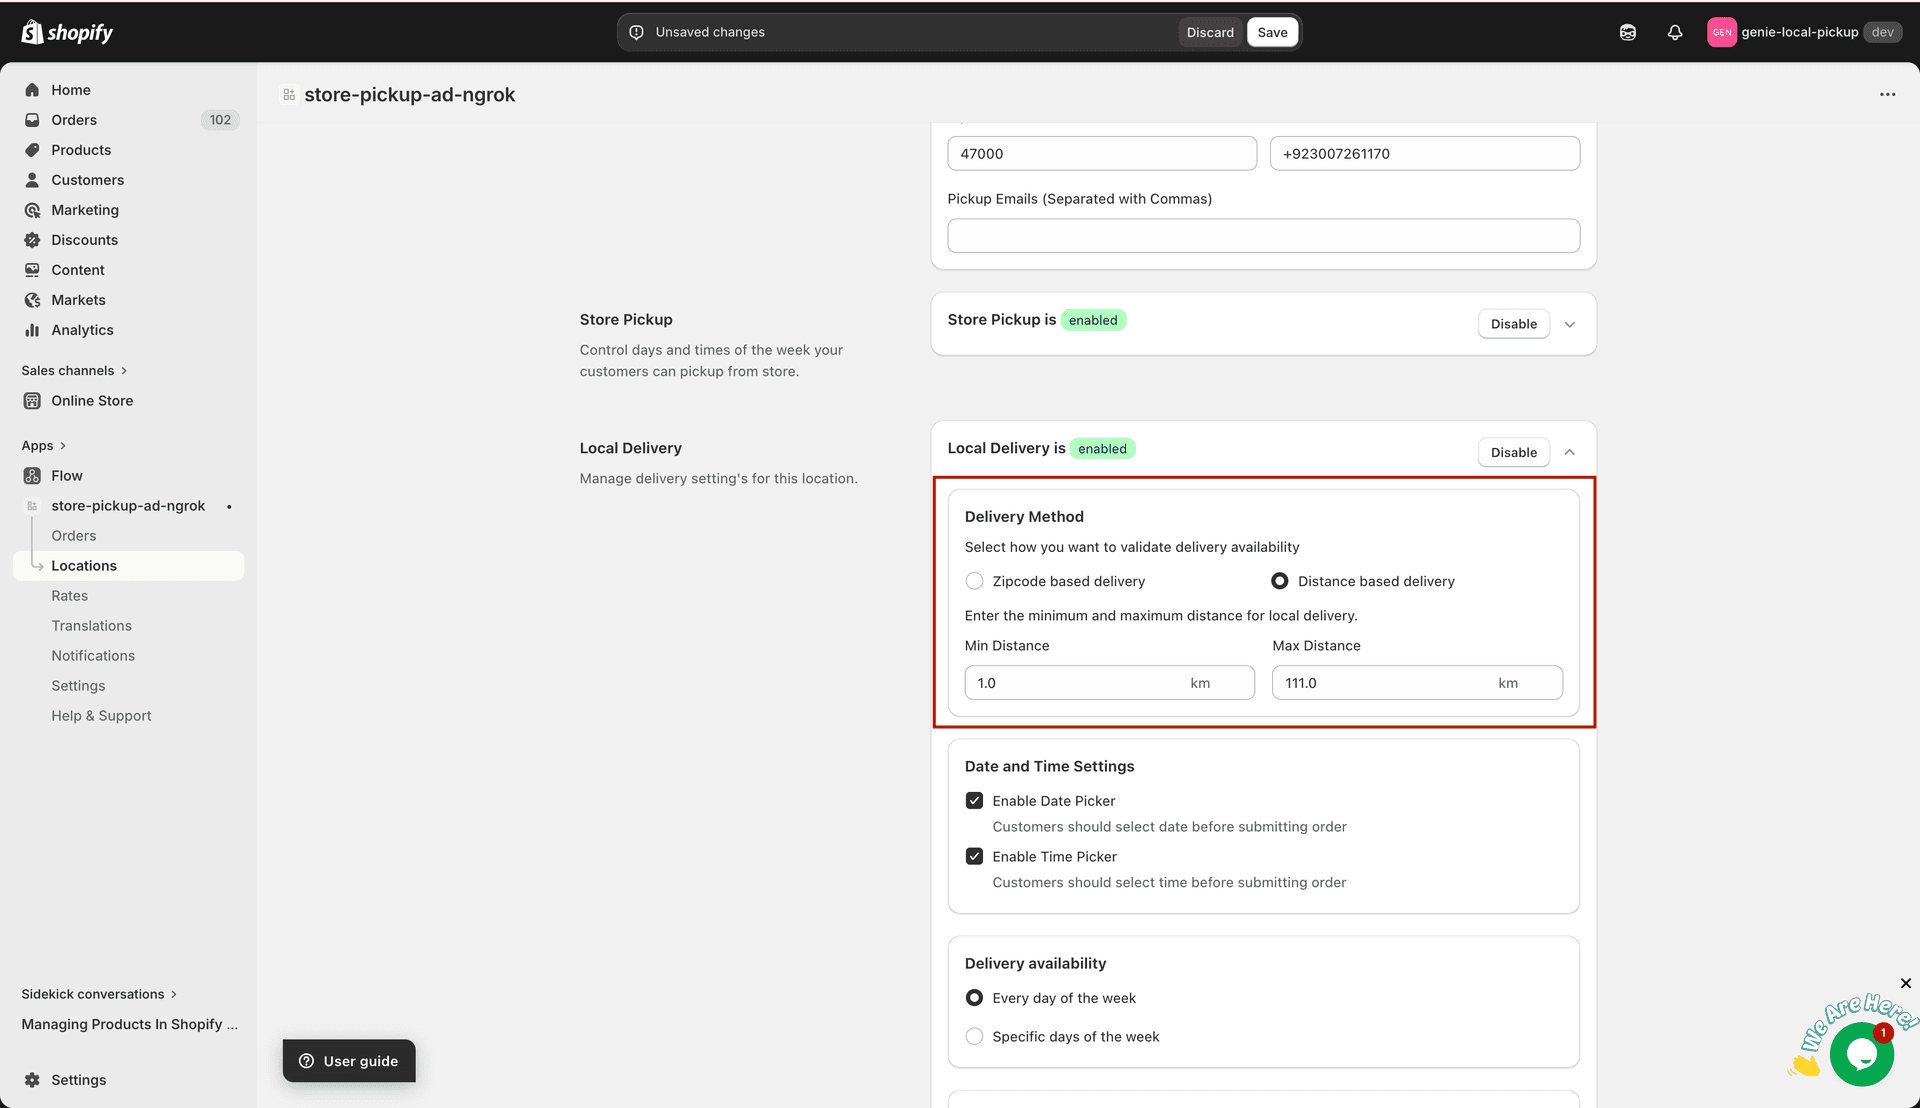
Task: Save the unsaved changes
Action: click(1272, 32)
